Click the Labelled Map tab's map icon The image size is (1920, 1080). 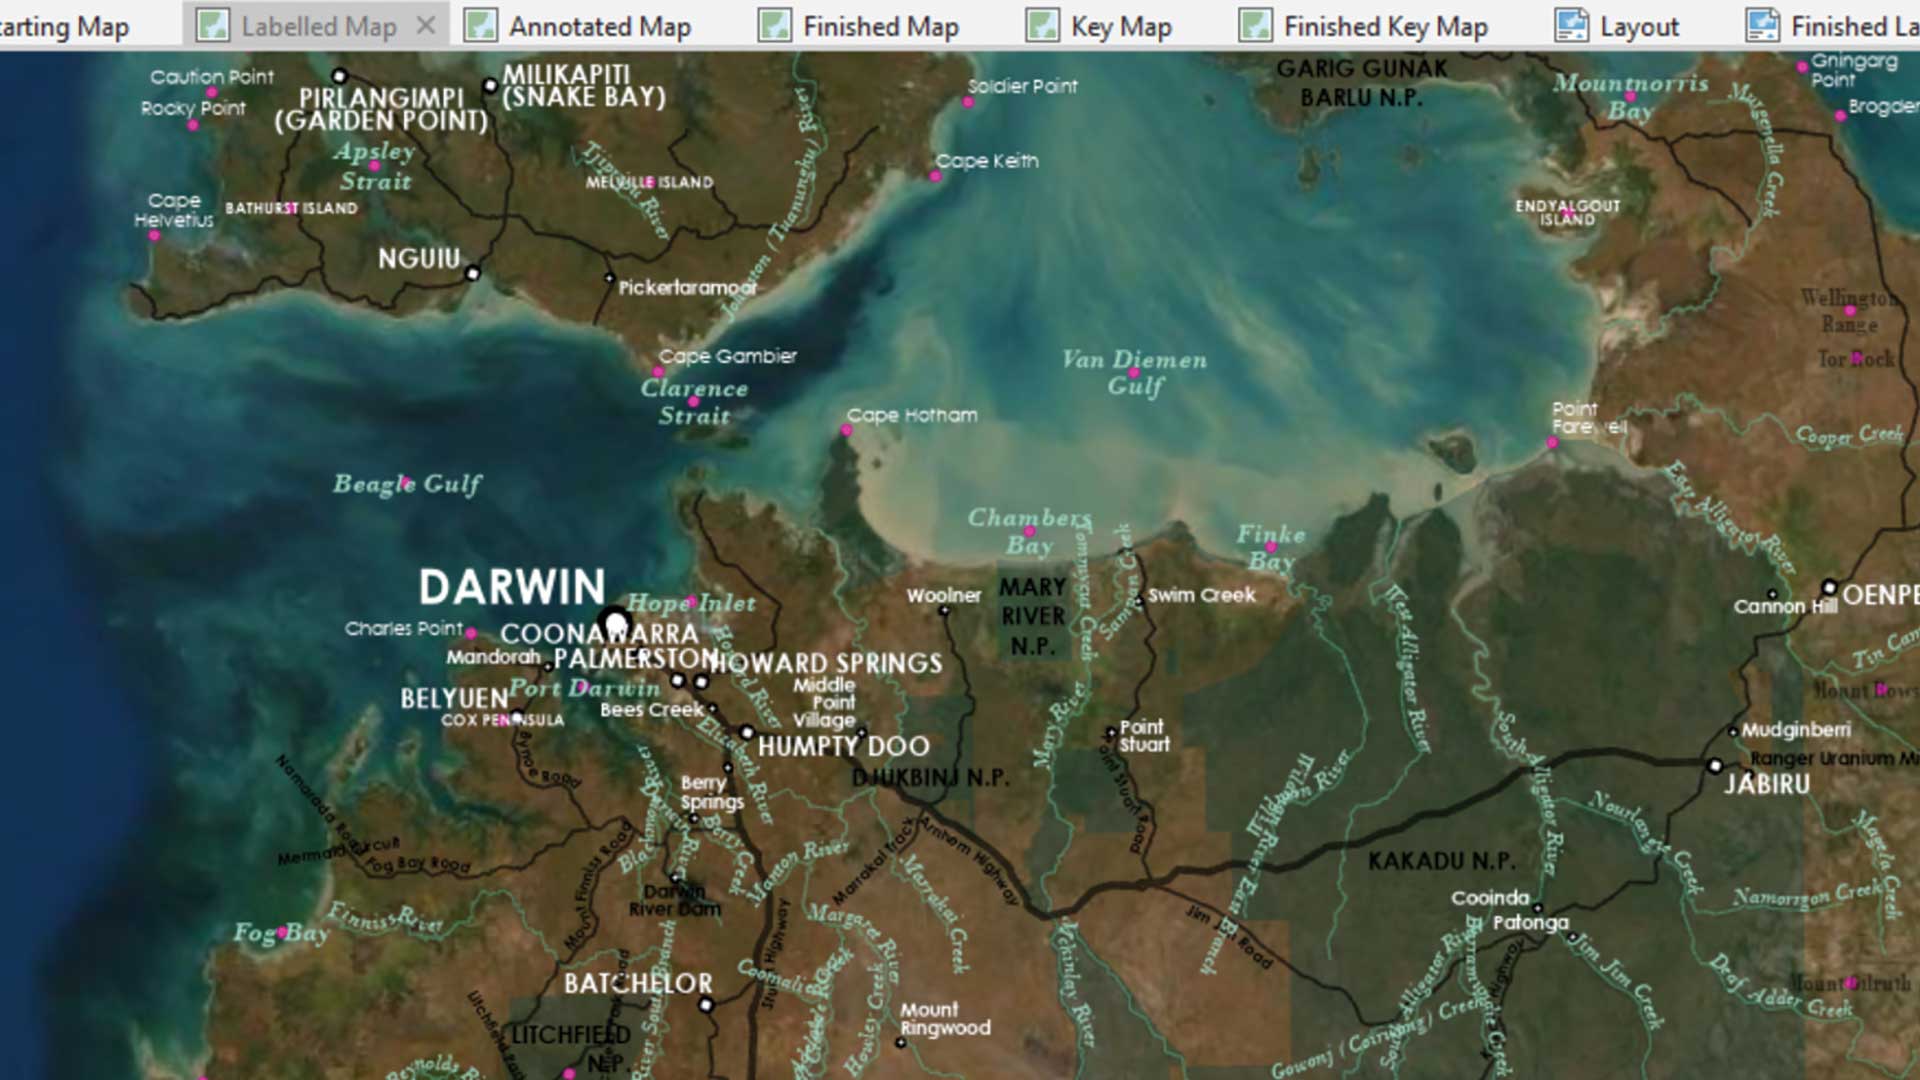[x=212, y=26]
